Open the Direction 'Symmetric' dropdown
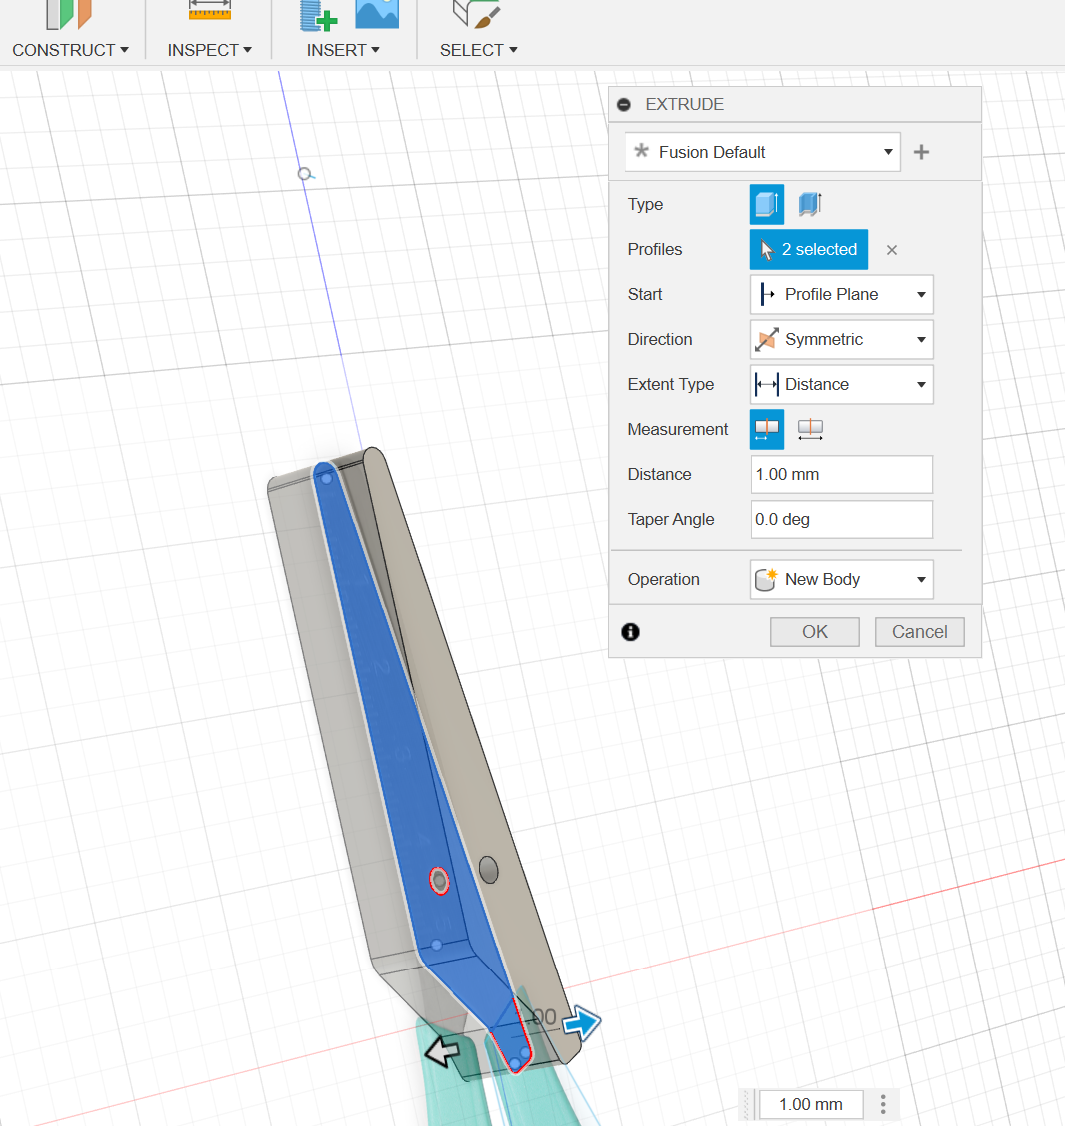Image resolution: width=1065 pixels, height=1126 pixels. 841,340
